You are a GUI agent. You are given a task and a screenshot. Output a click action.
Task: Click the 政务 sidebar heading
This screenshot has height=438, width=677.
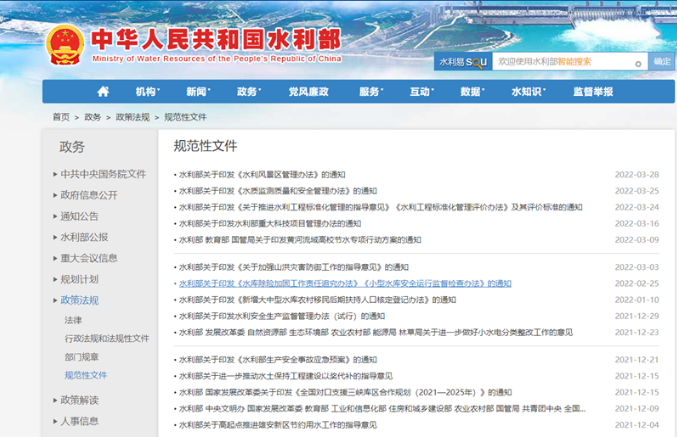72,147
